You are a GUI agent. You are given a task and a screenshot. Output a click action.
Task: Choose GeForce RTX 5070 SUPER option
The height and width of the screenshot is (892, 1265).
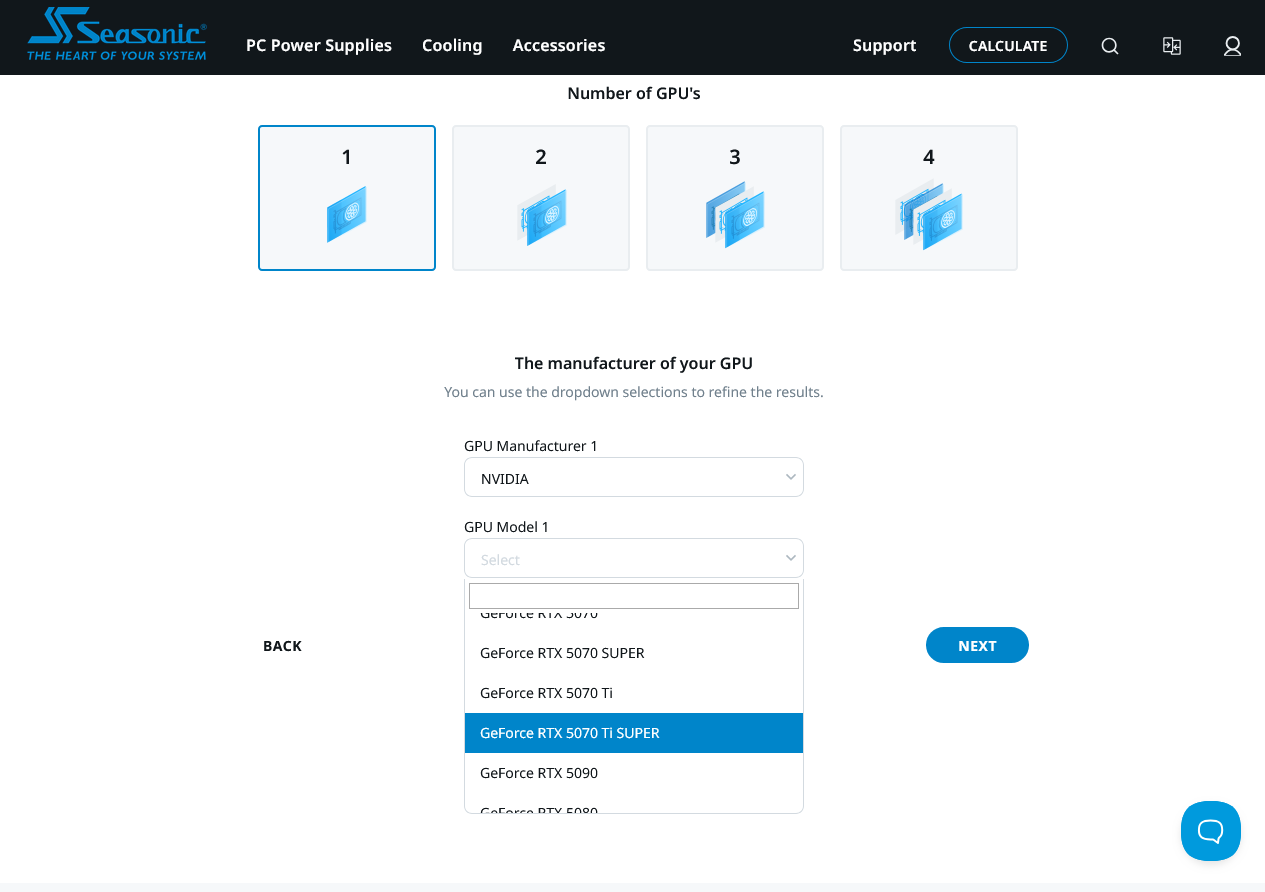(634, 653)
